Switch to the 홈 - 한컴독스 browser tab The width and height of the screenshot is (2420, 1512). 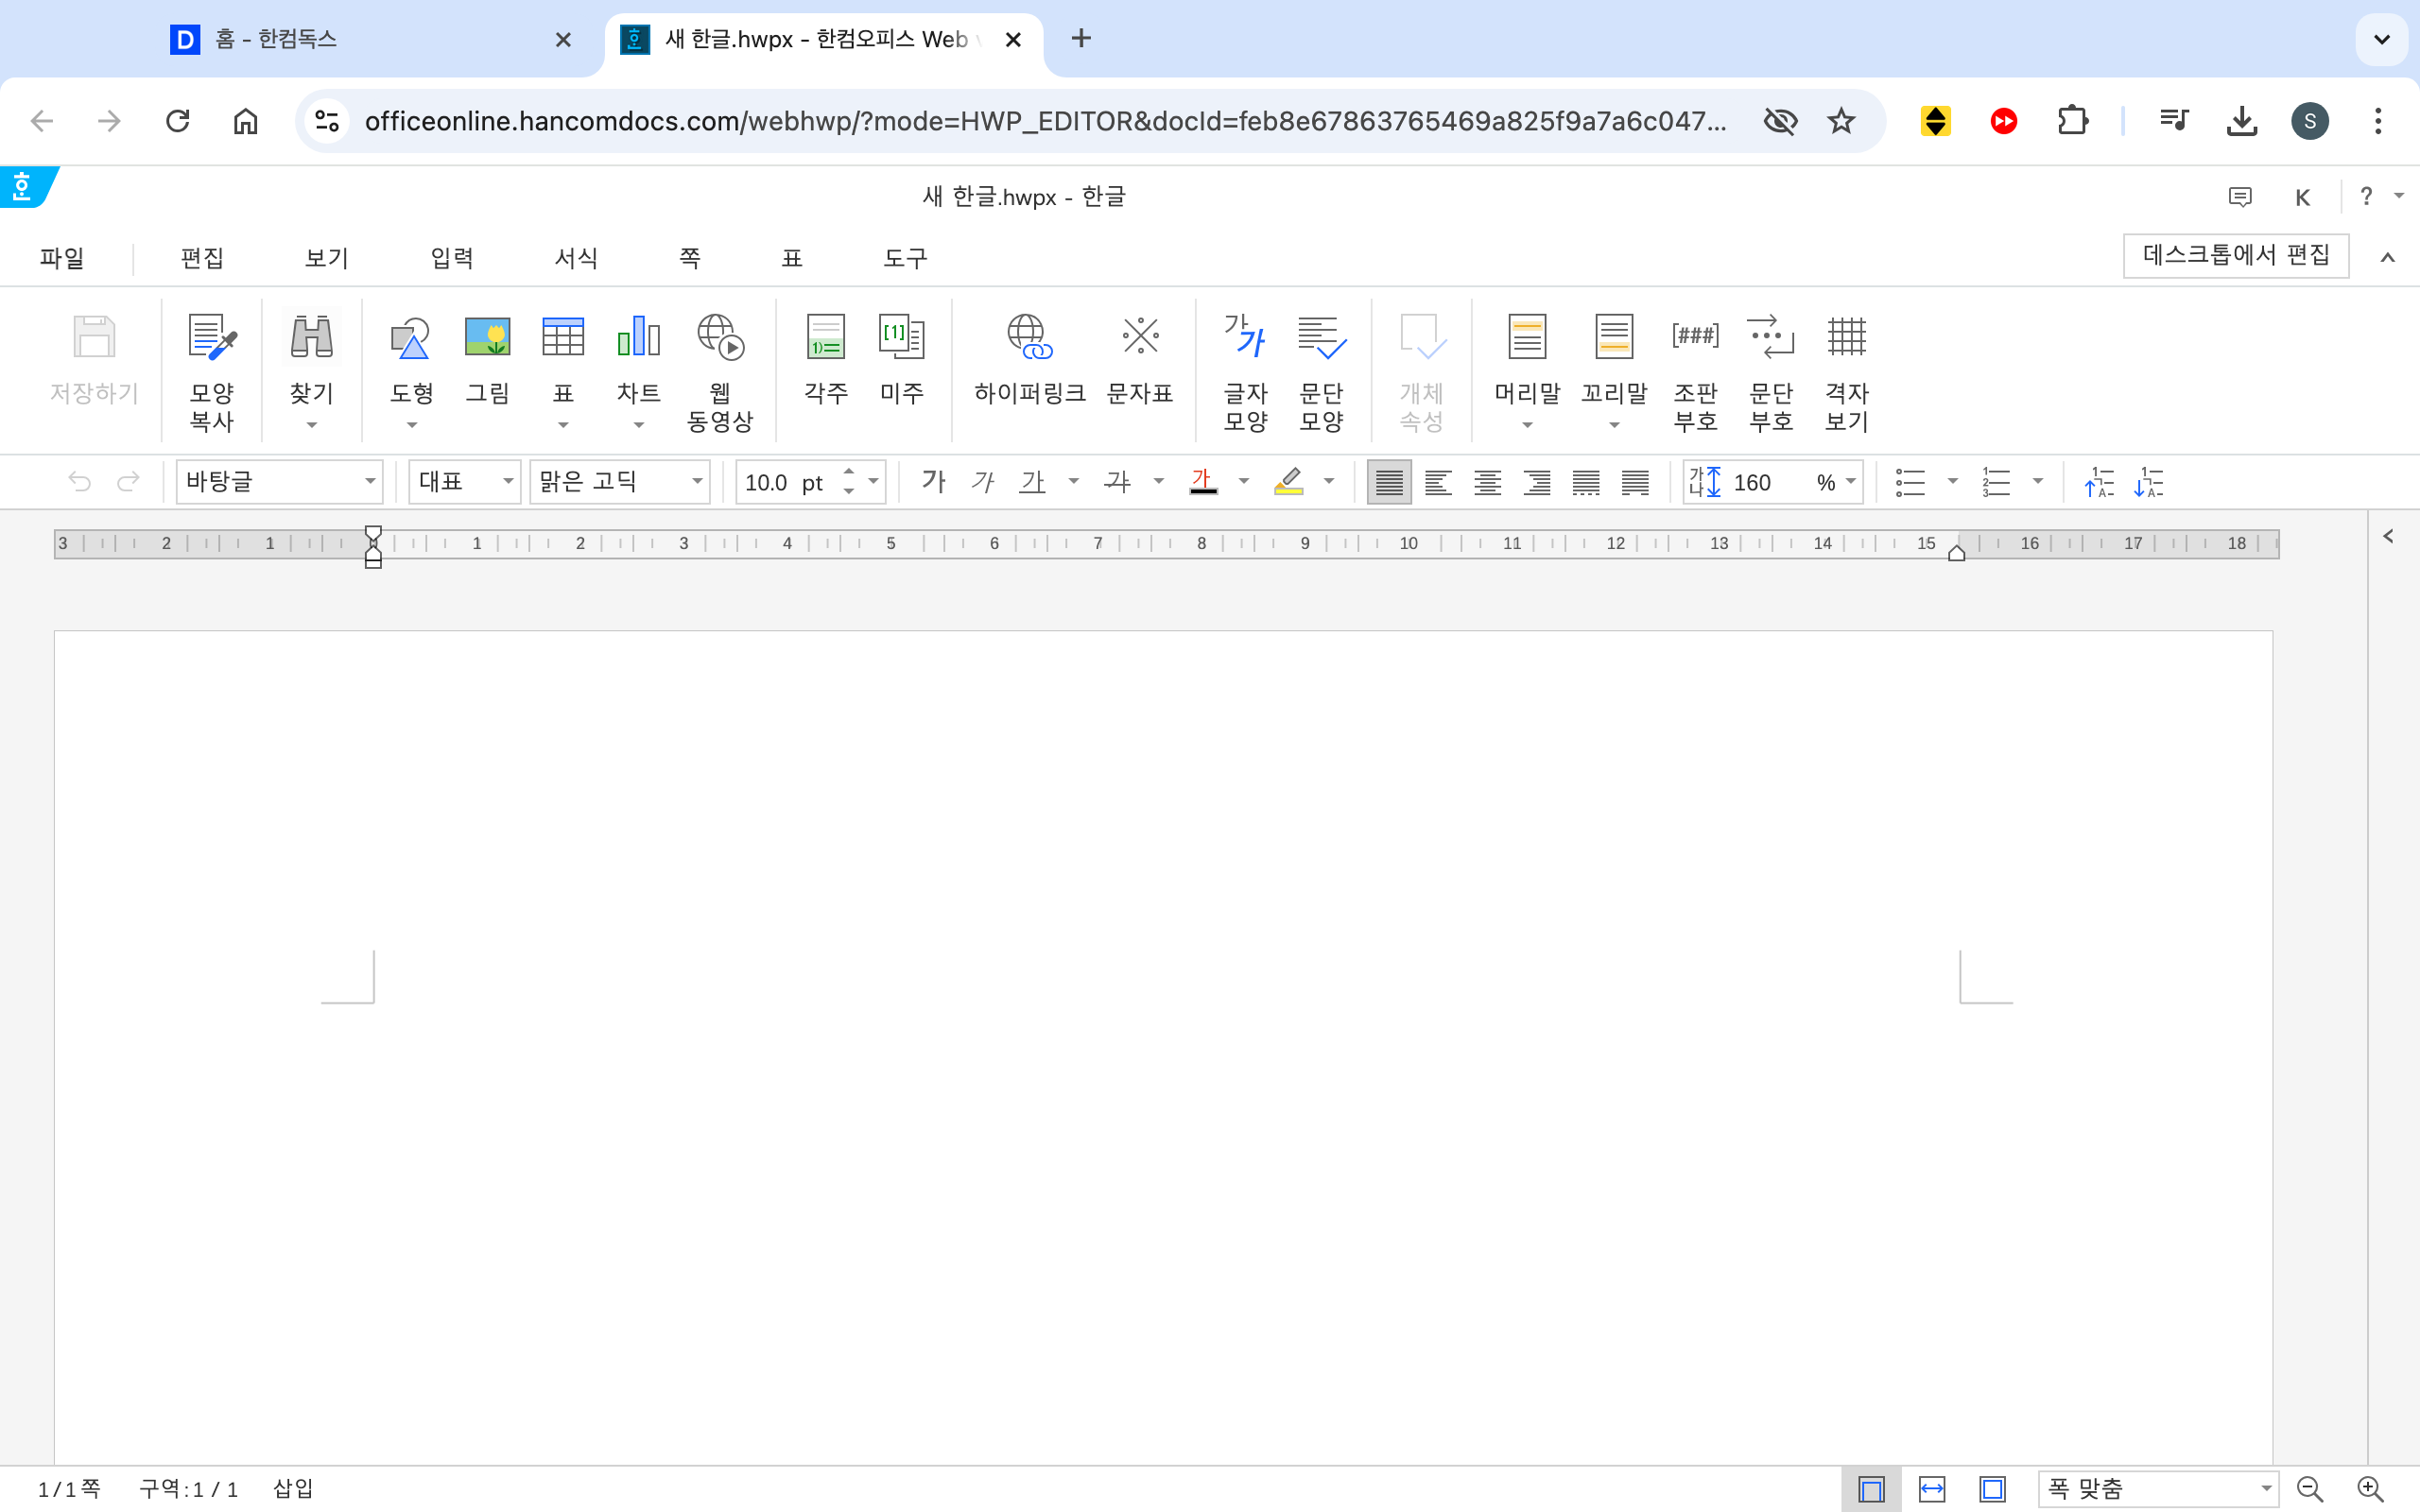(370, 40)
